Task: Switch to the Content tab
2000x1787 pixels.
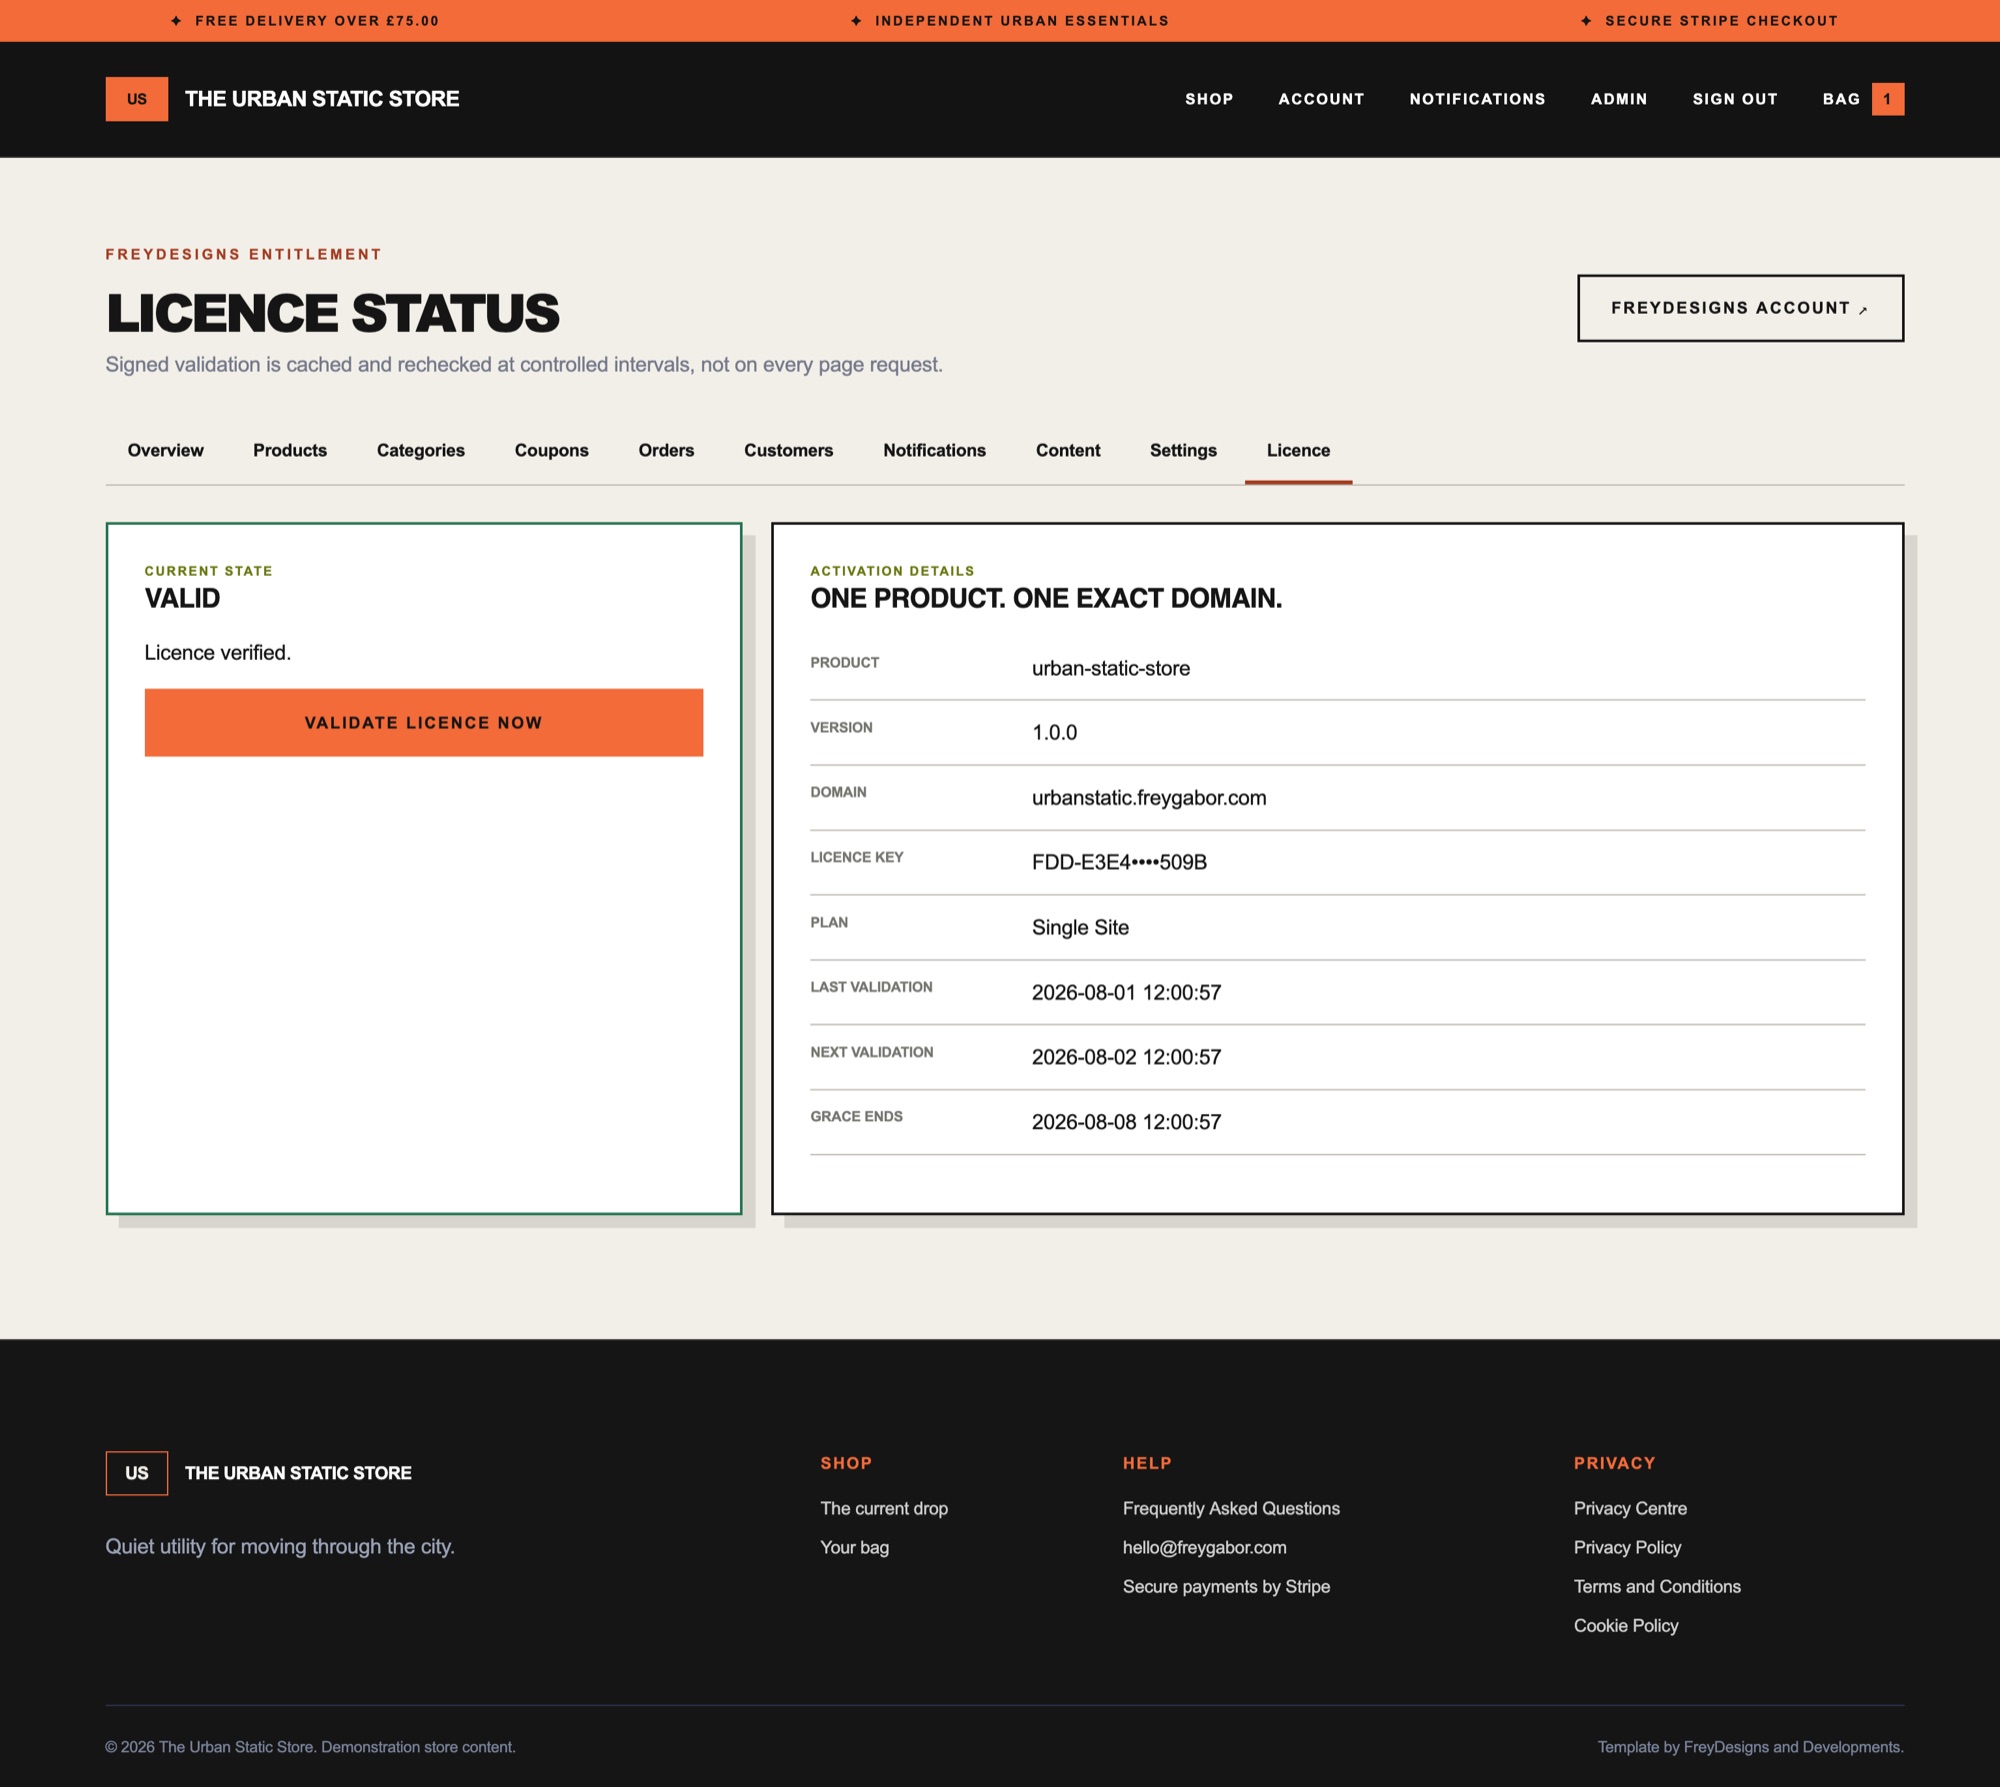Action: pos(1068,450)
